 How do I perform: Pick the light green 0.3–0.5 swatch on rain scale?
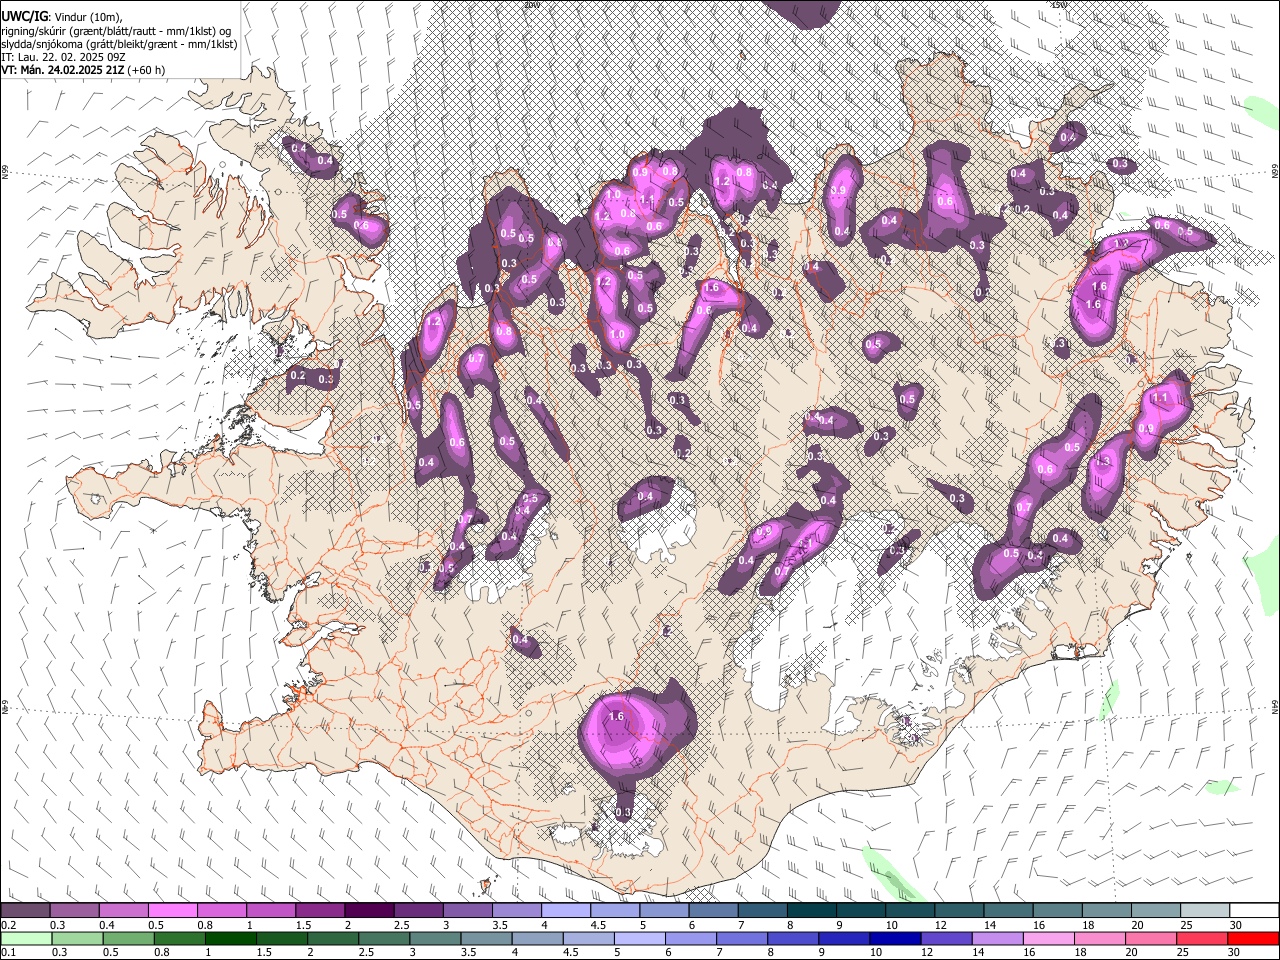click(x=77, y=939)
